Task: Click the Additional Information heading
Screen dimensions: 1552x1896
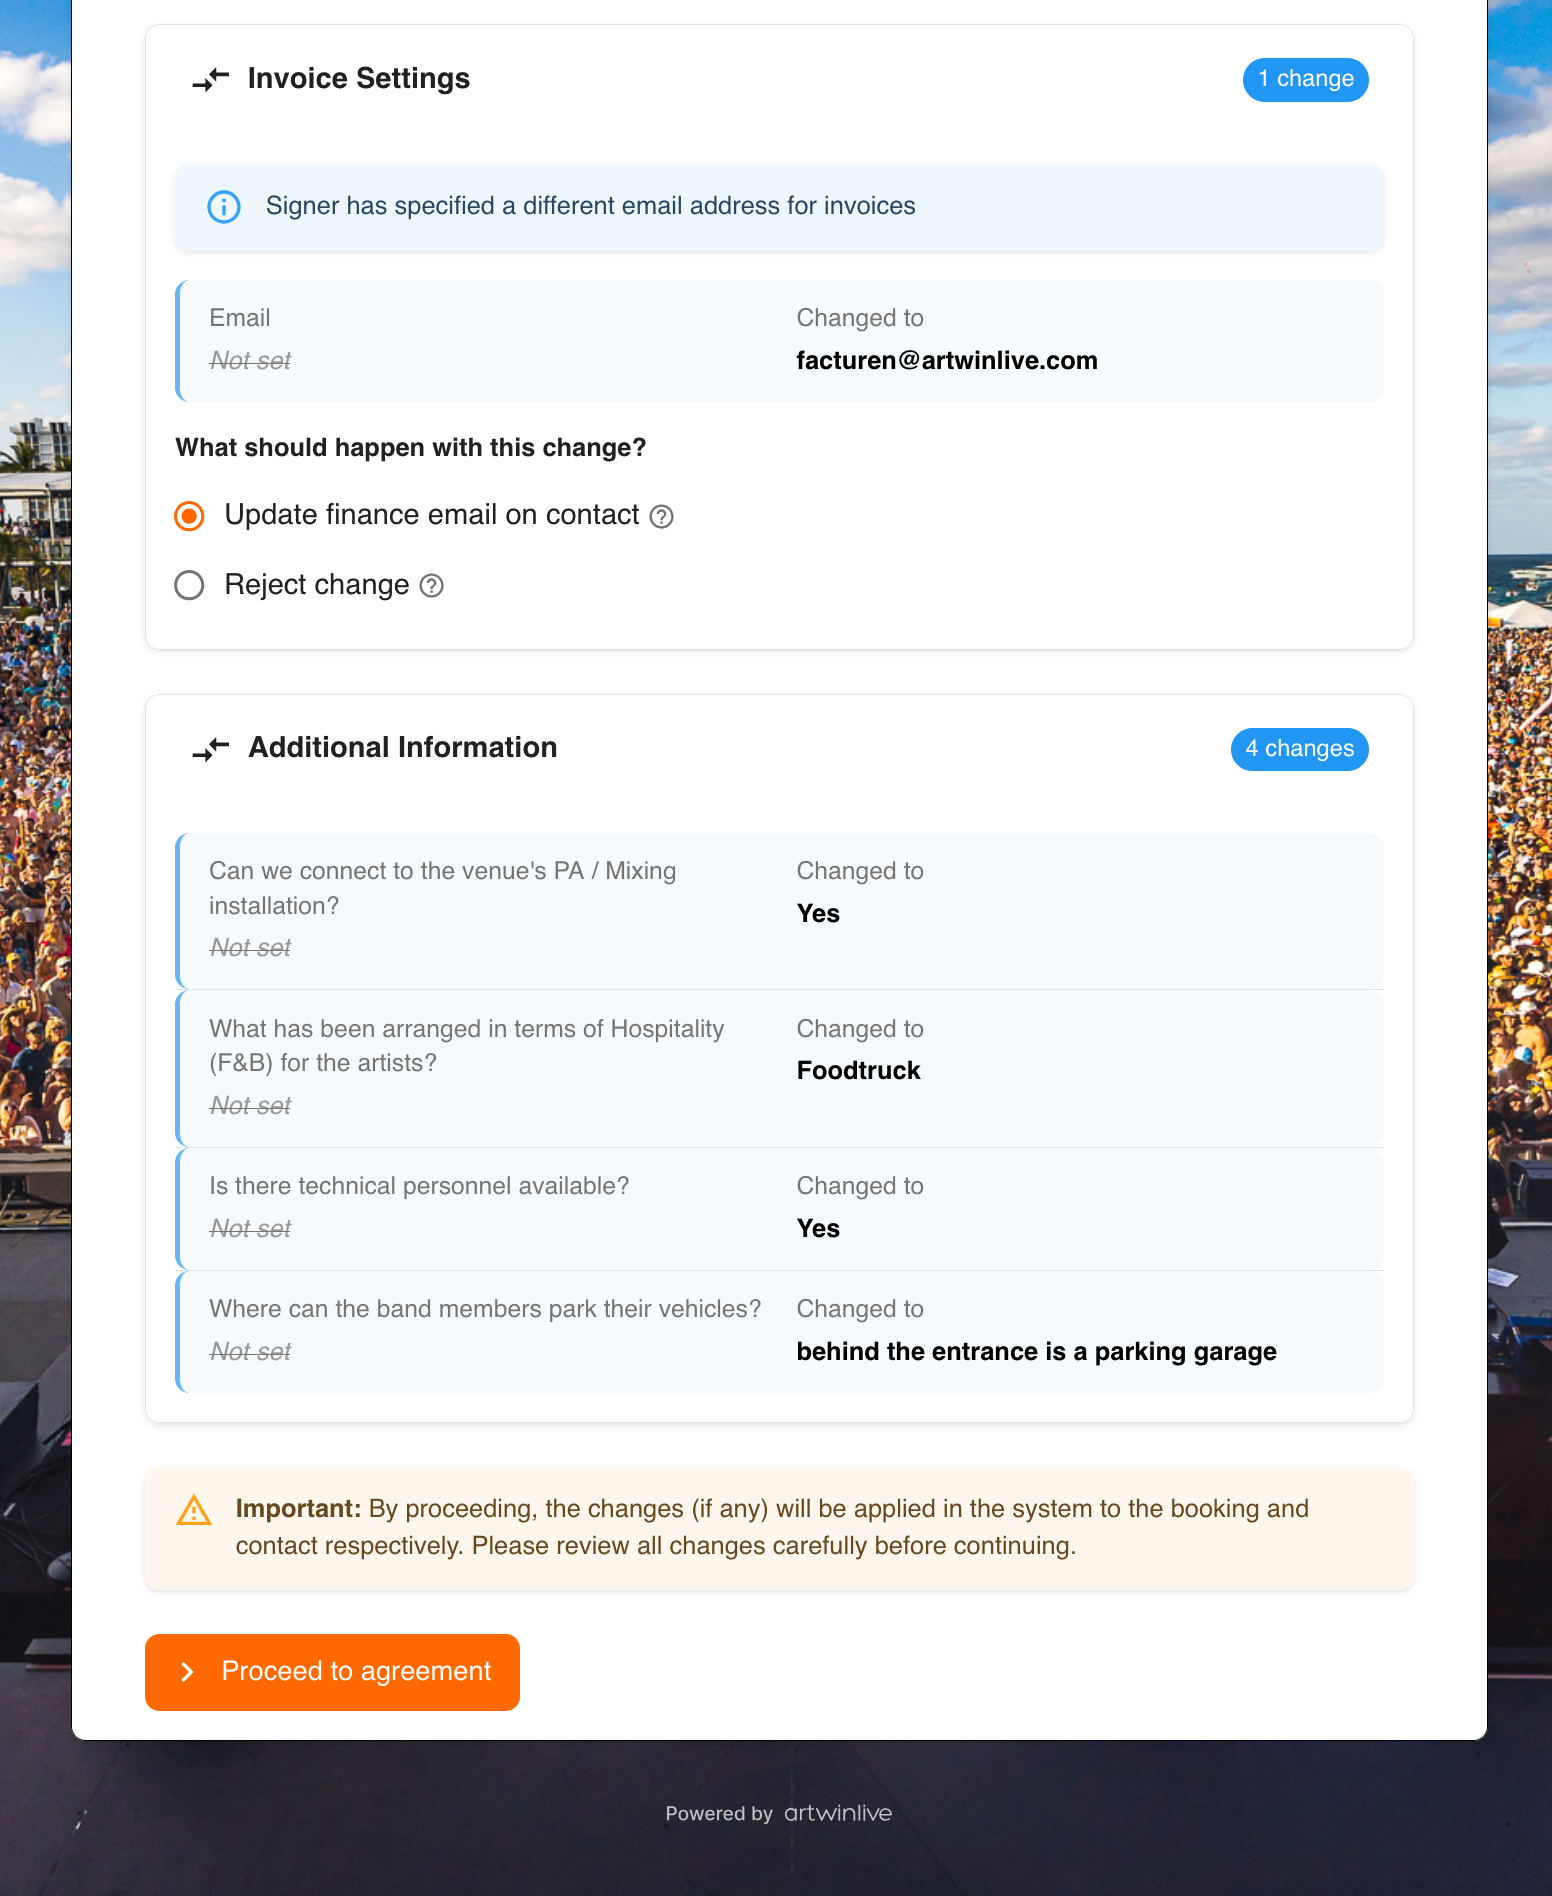Action: (402, 748)
